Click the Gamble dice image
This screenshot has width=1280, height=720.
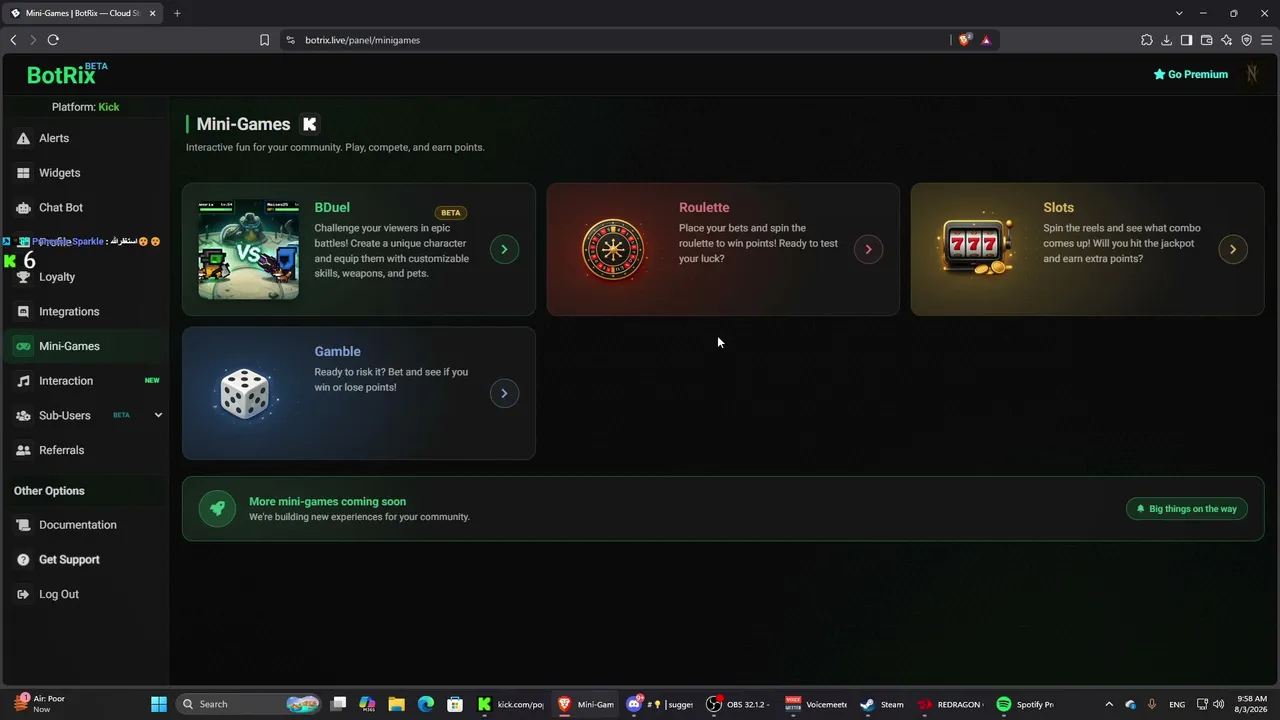pyautogui.click(x=245, y=394)
